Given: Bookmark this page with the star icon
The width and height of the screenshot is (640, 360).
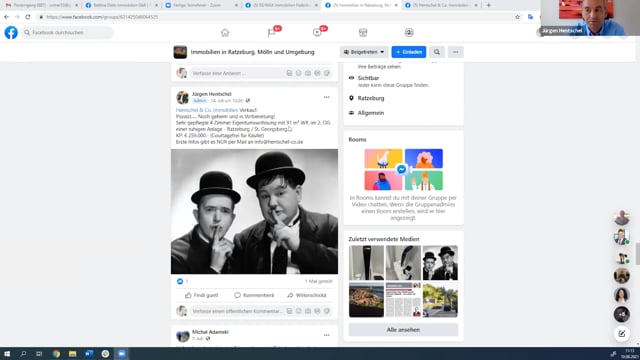Looking at the screenshot, I should 518,17.
